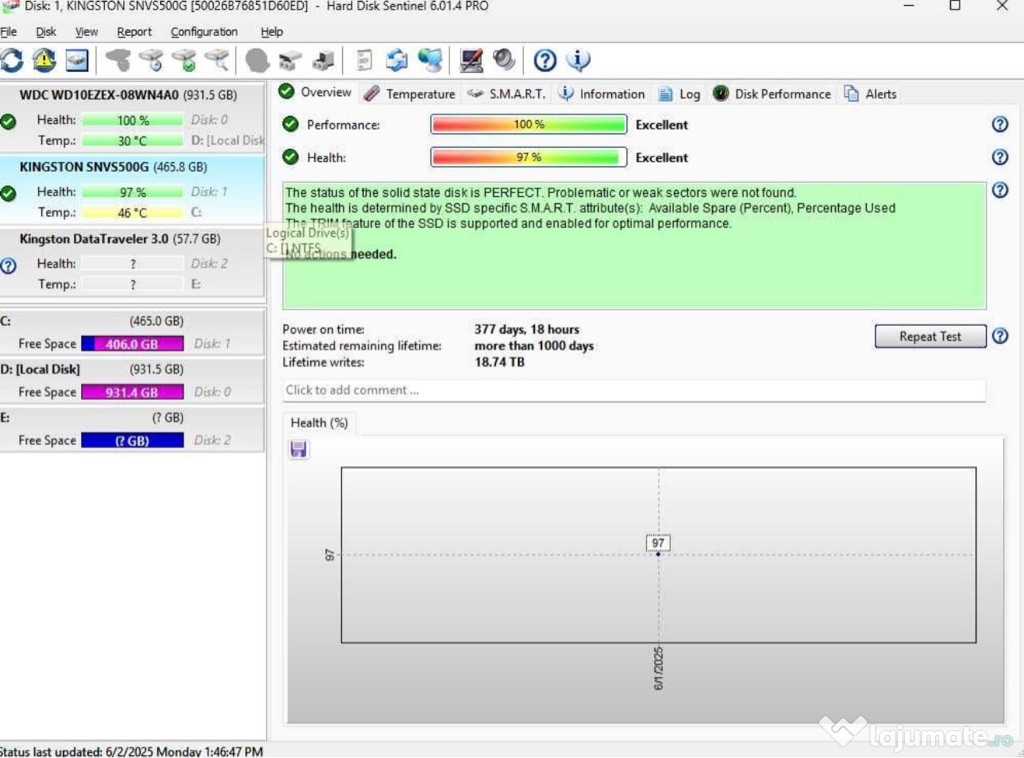The width and height of the screenshot is (1024, 758).
Task: Click the disk with magnifier icon
Action: pyautogui.click(x=217, y=61)
